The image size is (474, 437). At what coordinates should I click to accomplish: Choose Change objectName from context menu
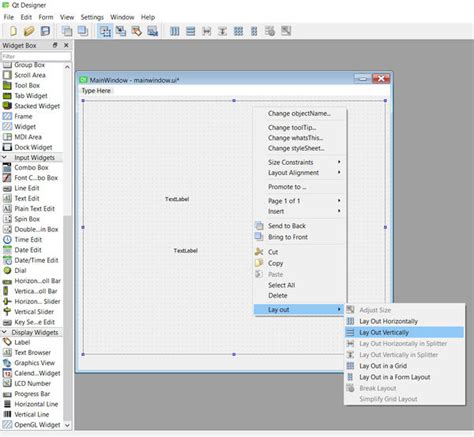tap(299, 114)
